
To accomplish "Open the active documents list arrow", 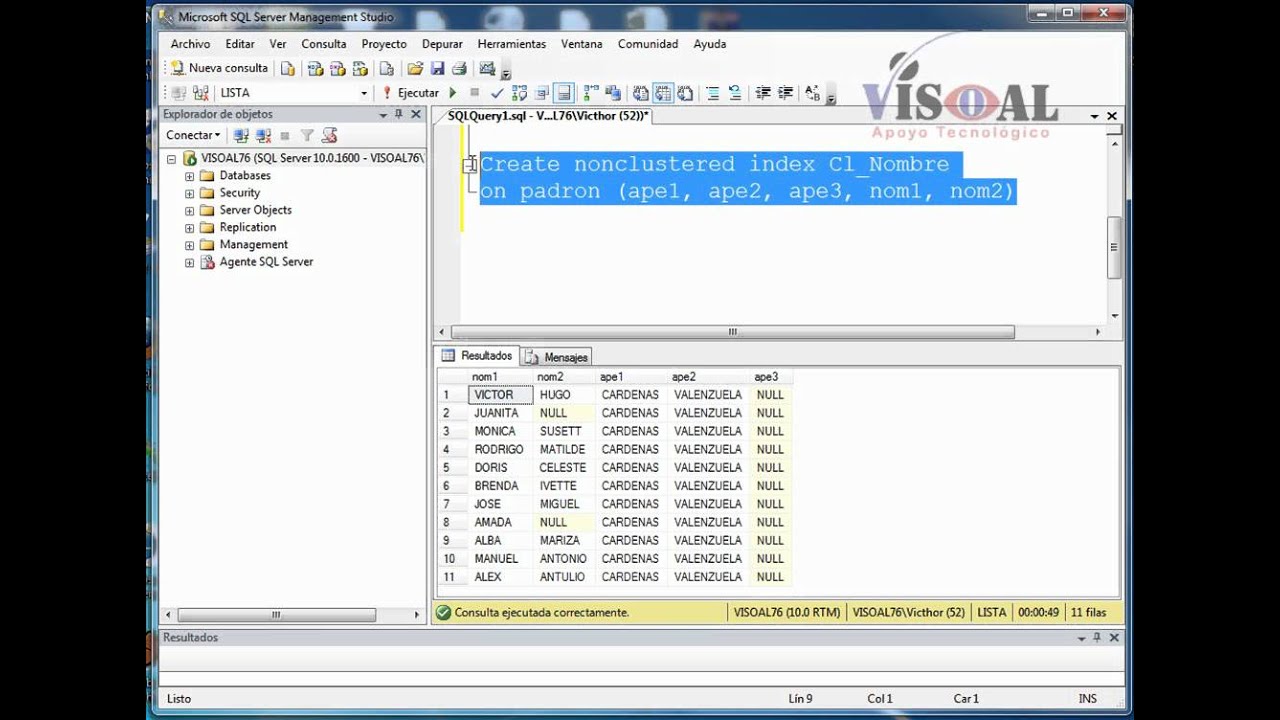I will tap(1094, 116).
